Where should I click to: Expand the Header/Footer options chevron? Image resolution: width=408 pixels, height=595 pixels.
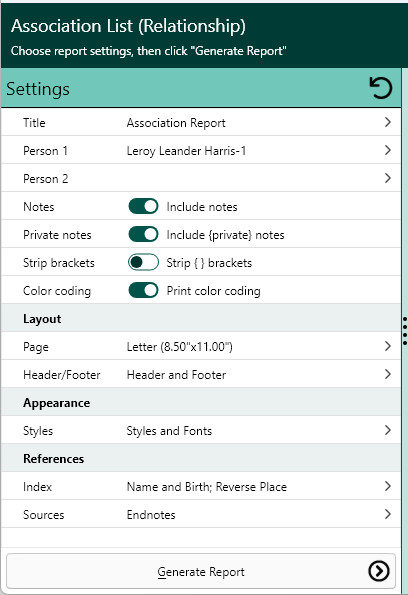(388, 374)
